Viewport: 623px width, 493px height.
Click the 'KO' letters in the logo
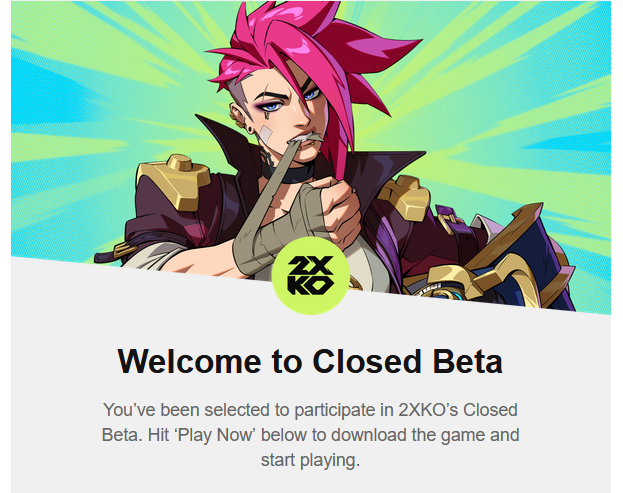[310, 286]
